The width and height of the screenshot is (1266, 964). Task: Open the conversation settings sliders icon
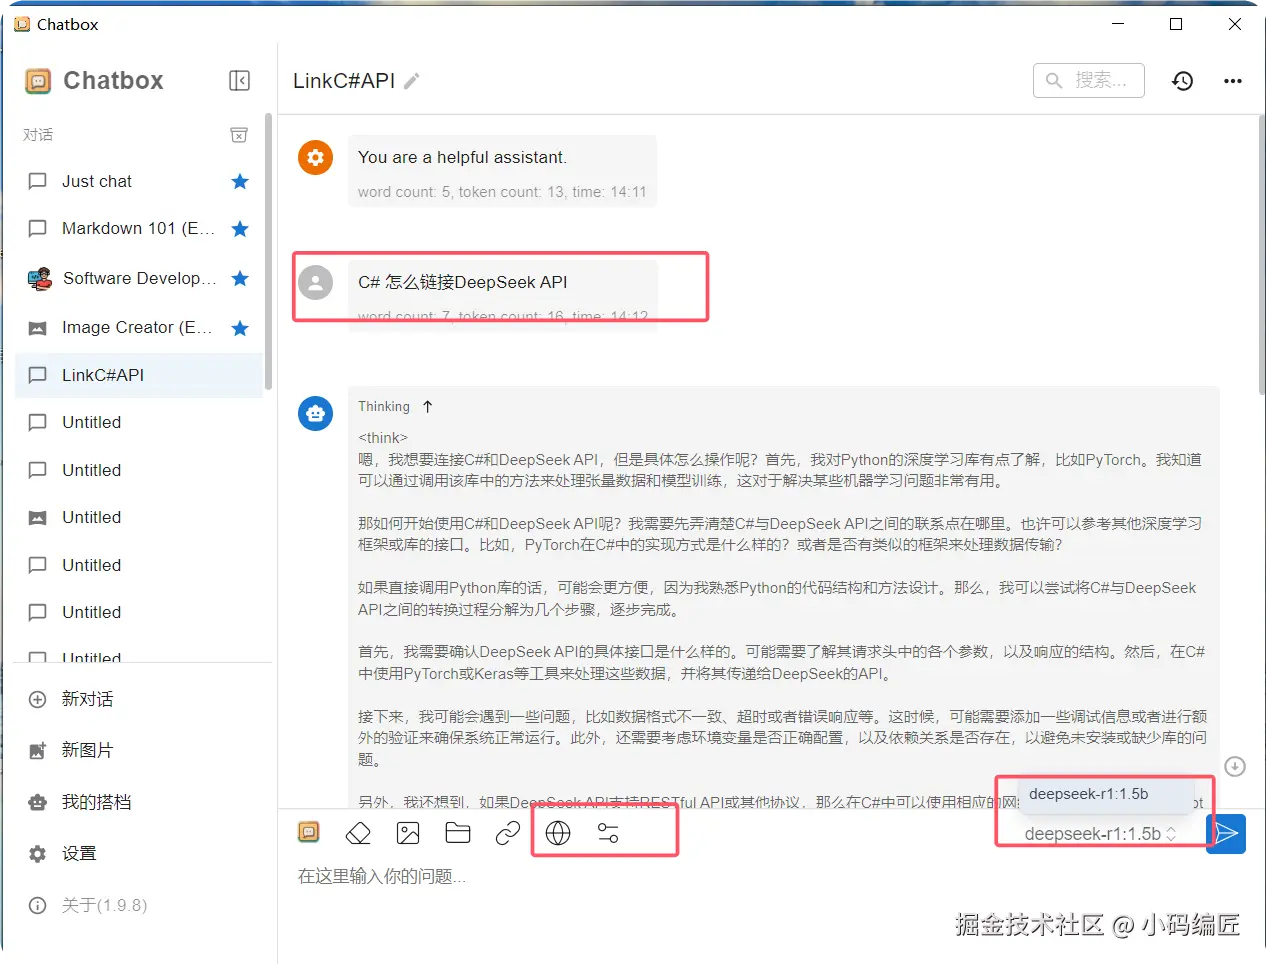point(608,833)
